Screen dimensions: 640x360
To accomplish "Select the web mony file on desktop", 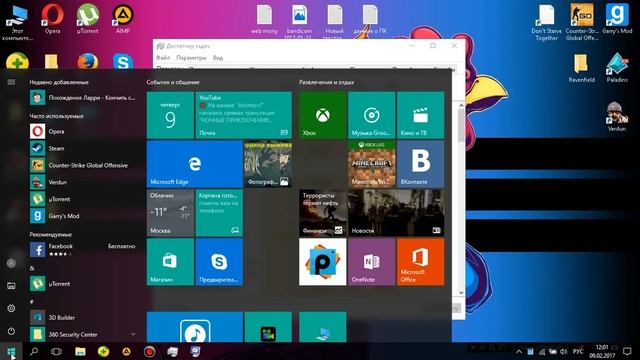I will [x=264, y=19].
